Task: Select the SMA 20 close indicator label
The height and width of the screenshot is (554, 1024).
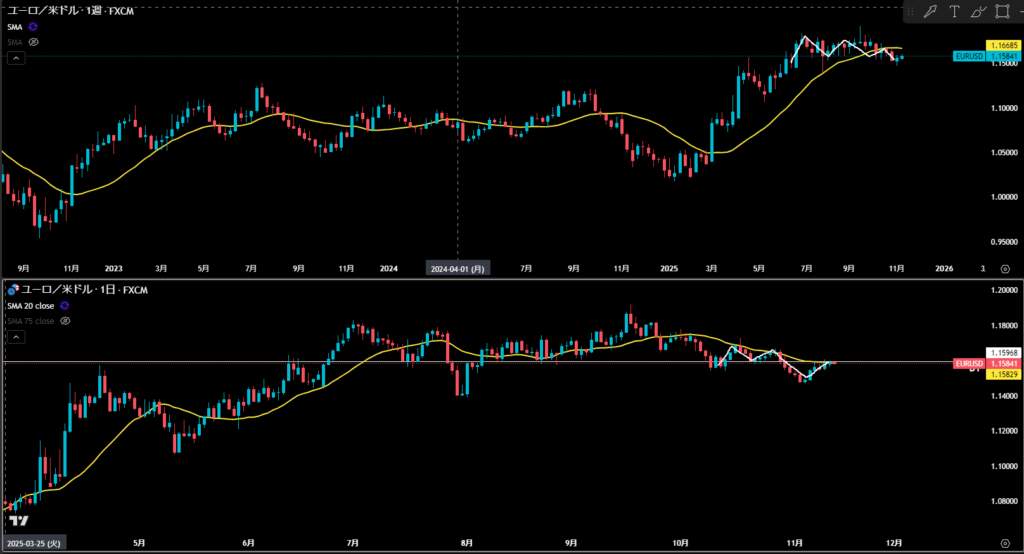Action: [31, 304]
